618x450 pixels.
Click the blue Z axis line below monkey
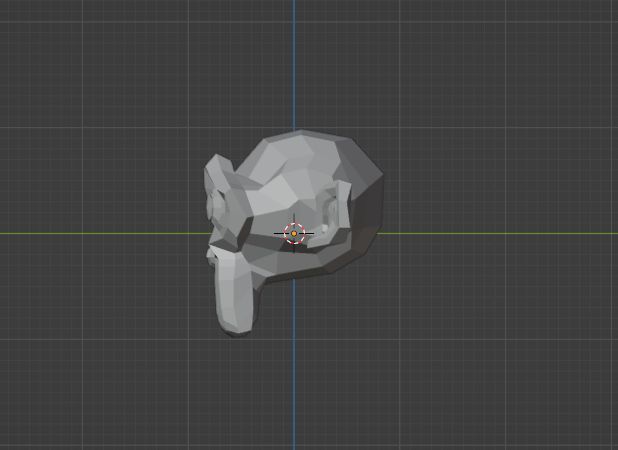tap(294, 390)
